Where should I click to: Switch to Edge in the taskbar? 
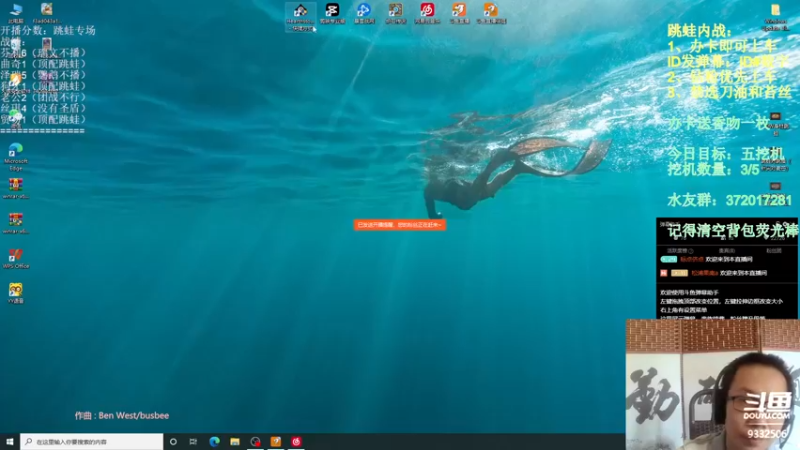tap(214, 441)
